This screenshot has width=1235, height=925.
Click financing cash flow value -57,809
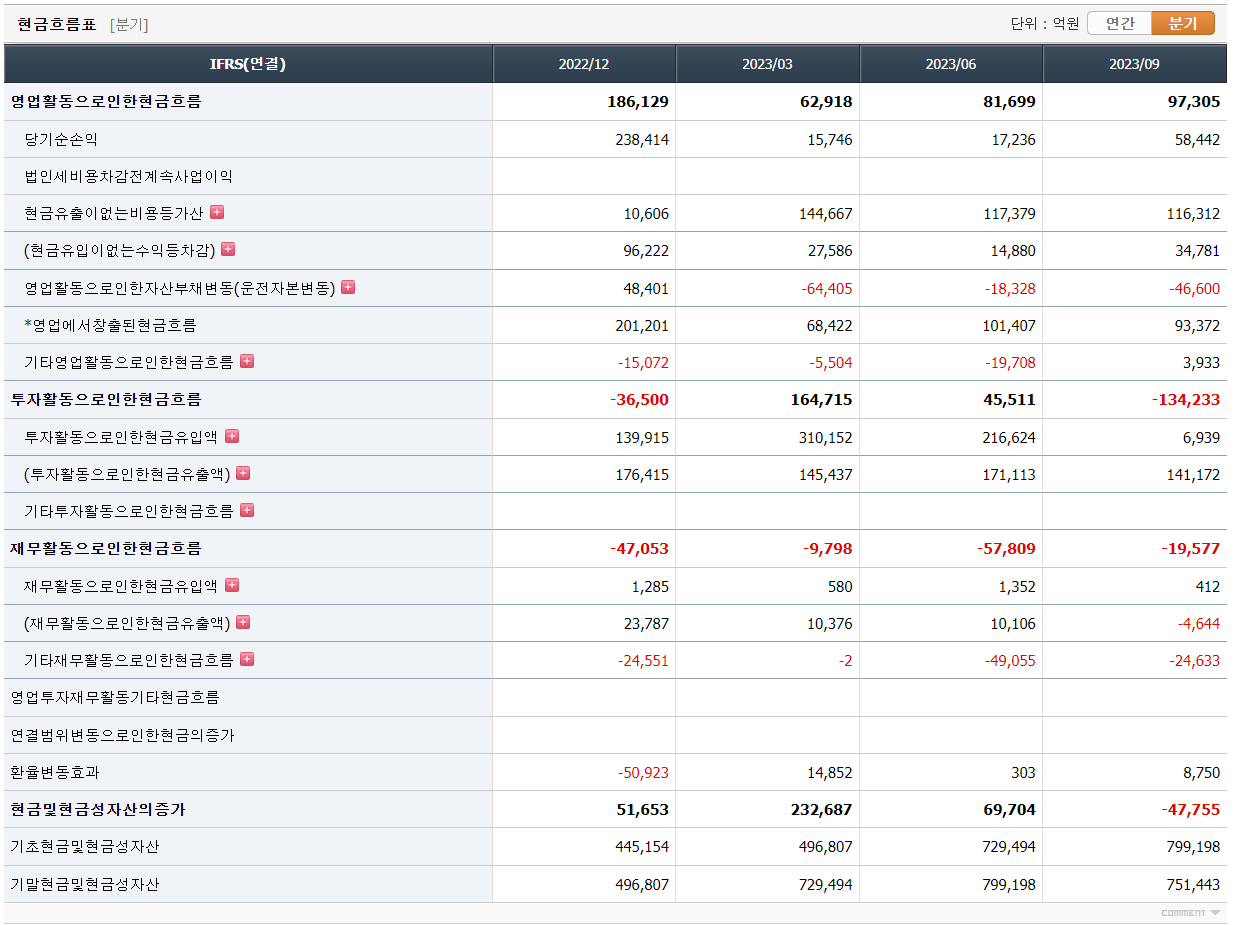[x=1006, y=548]
